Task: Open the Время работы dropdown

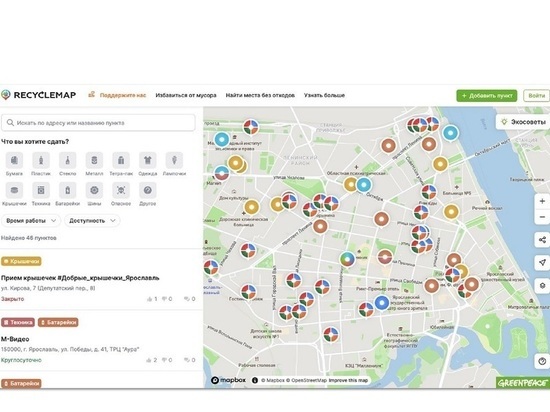Action: pos(31,221)
